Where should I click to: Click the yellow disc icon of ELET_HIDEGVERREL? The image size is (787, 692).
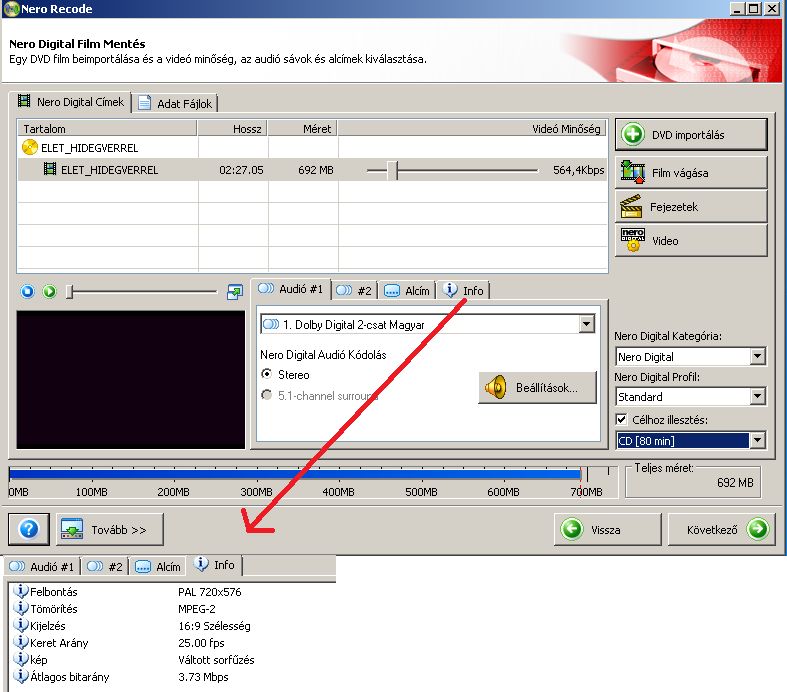[x=30, y=148]
